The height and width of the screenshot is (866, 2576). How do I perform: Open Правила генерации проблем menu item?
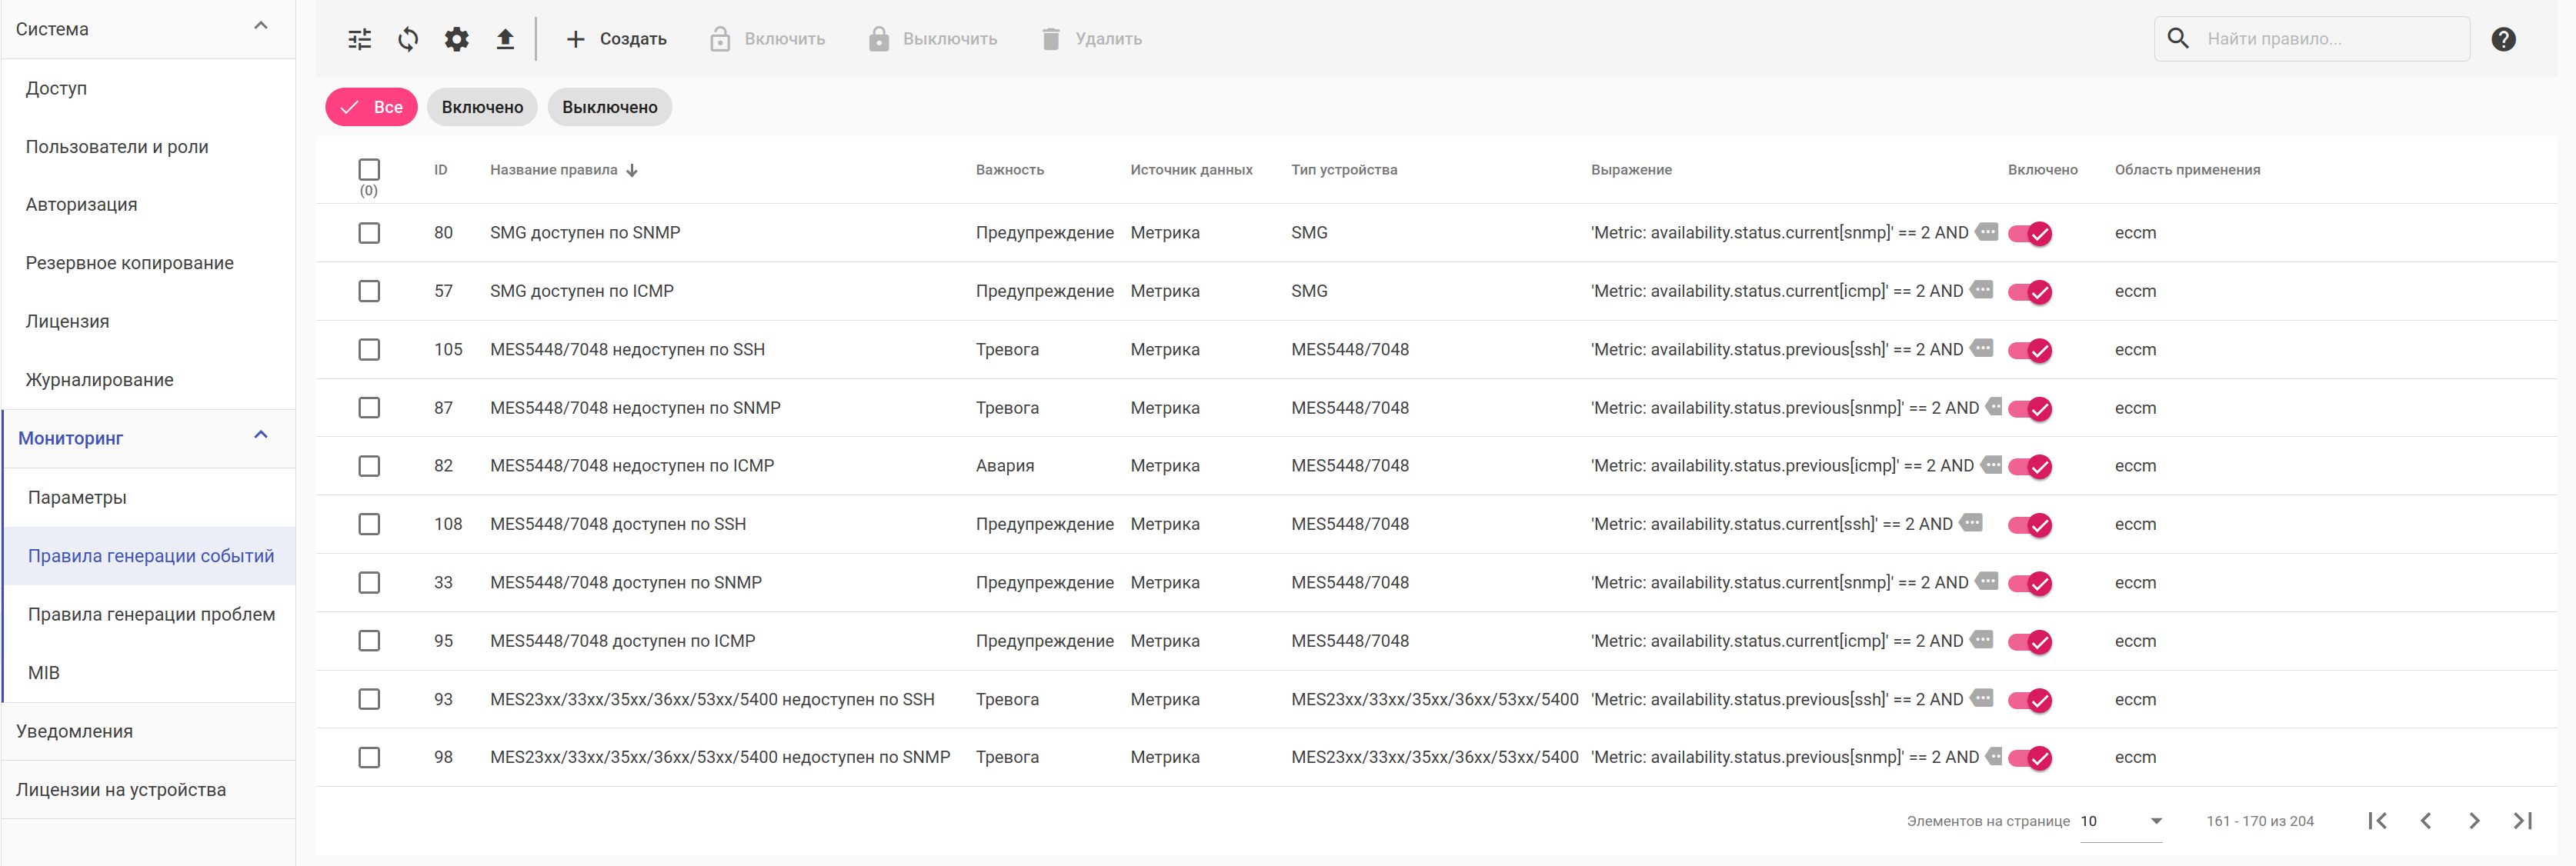click(x=151, y=614)
